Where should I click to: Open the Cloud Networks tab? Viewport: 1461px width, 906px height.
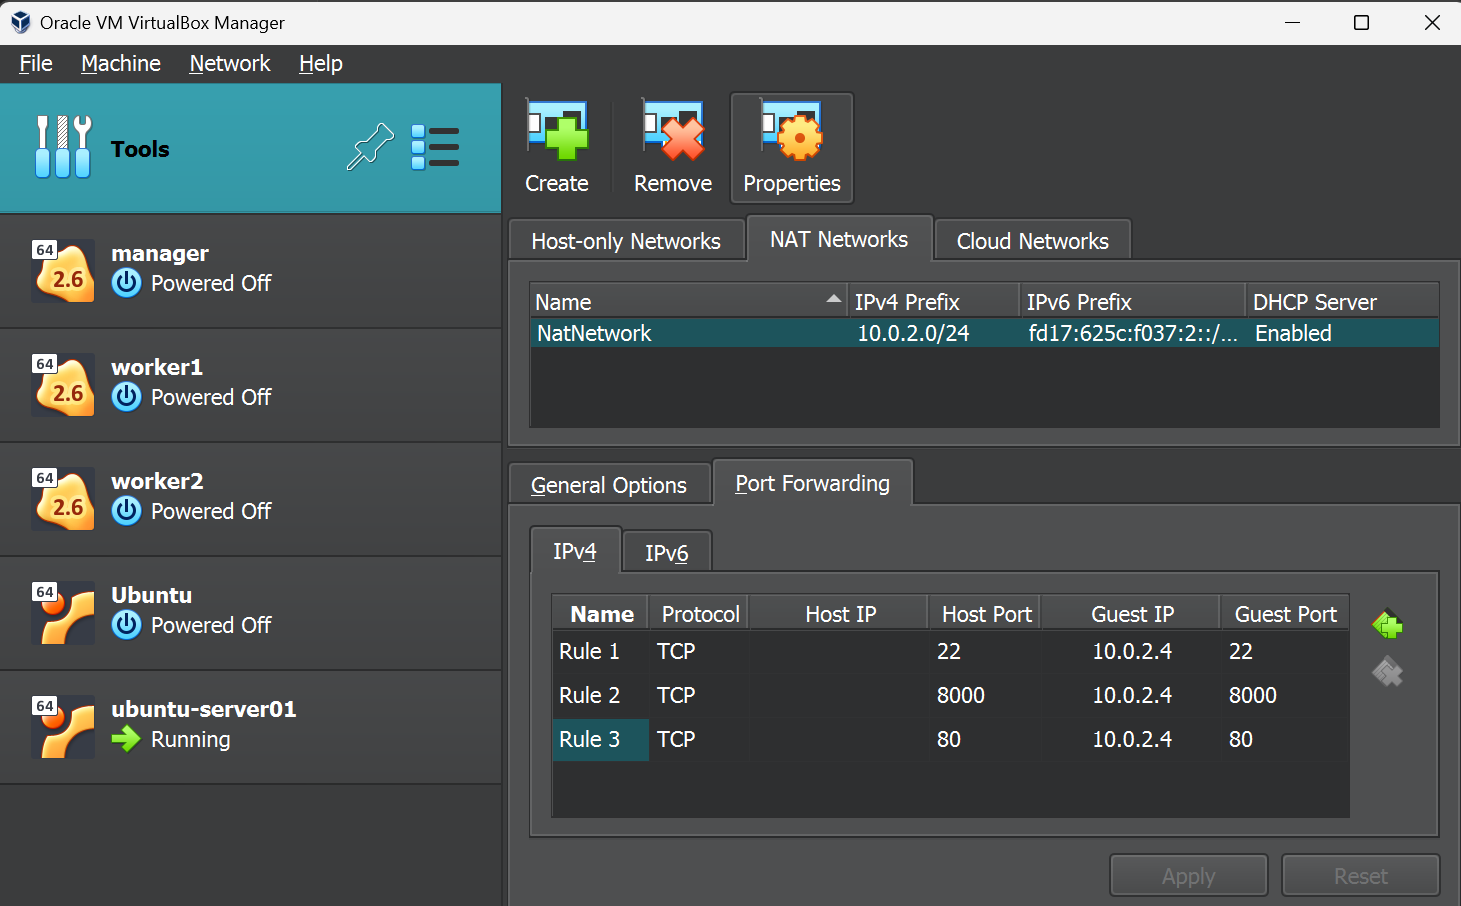(1032, 241)
